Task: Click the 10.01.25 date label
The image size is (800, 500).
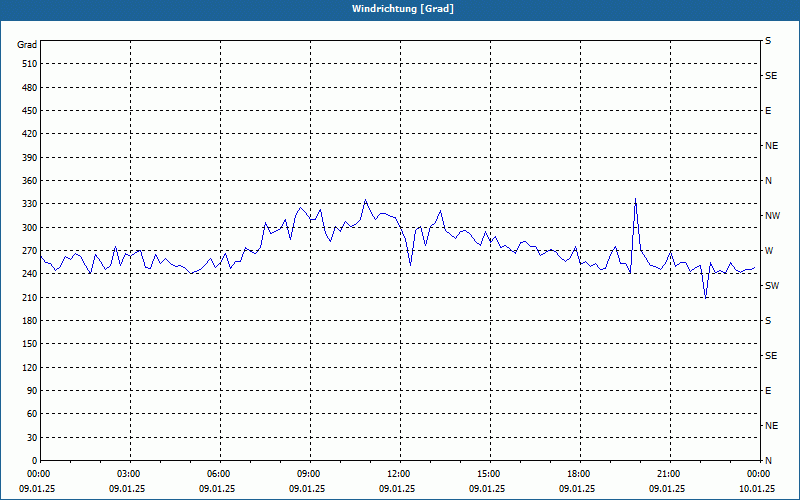Action: tap(757, 489)
